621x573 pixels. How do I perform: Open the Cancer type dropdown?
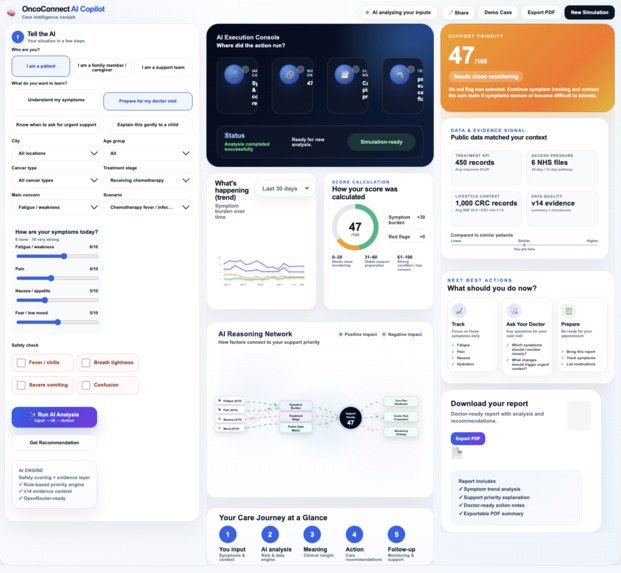point(56,180)
